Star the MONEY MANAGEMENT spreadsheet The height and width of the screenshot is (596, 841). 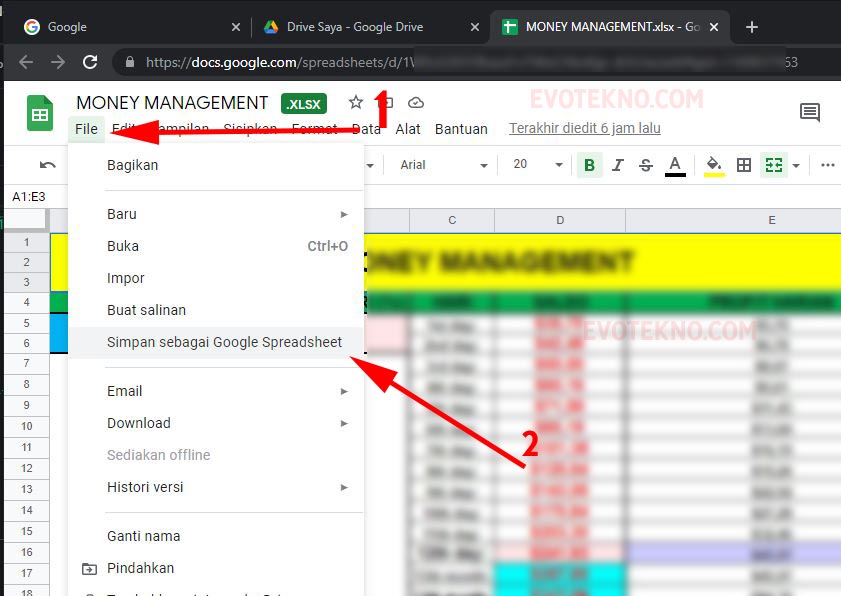coord(356,100)
